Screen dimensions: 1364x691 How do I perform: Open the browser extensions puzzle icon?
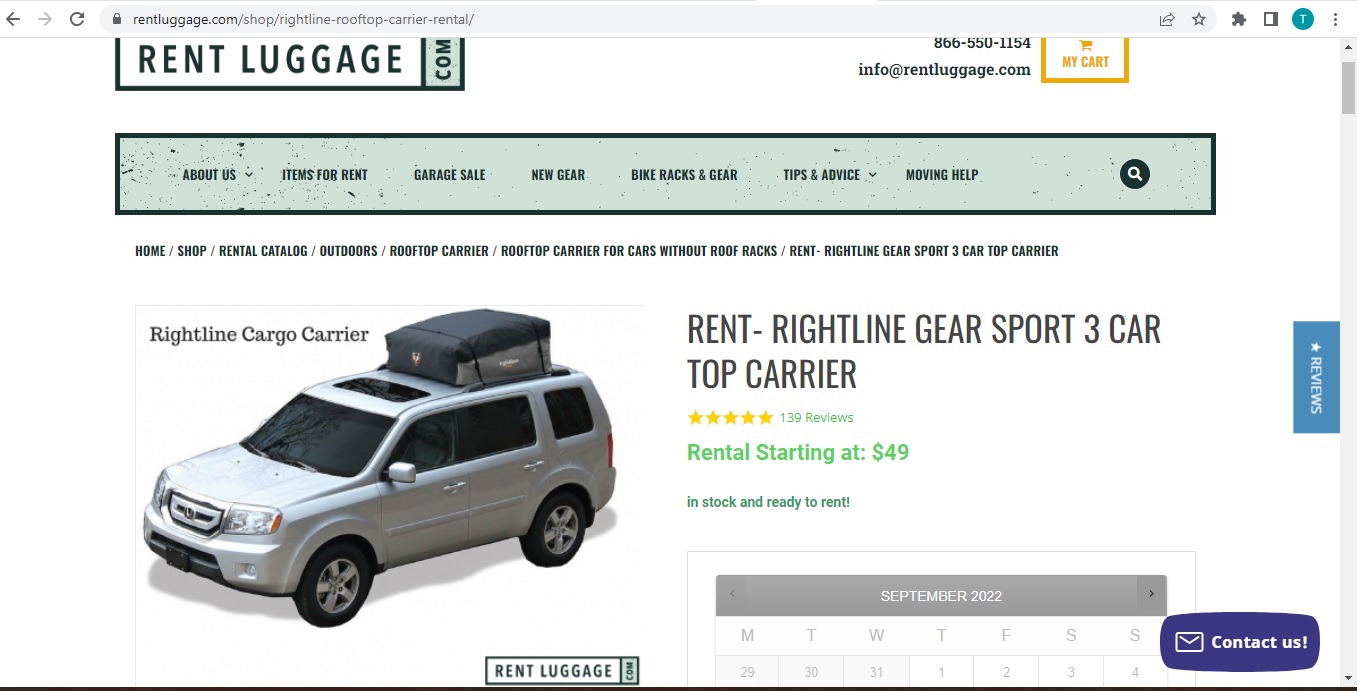tap(1239, 19)
